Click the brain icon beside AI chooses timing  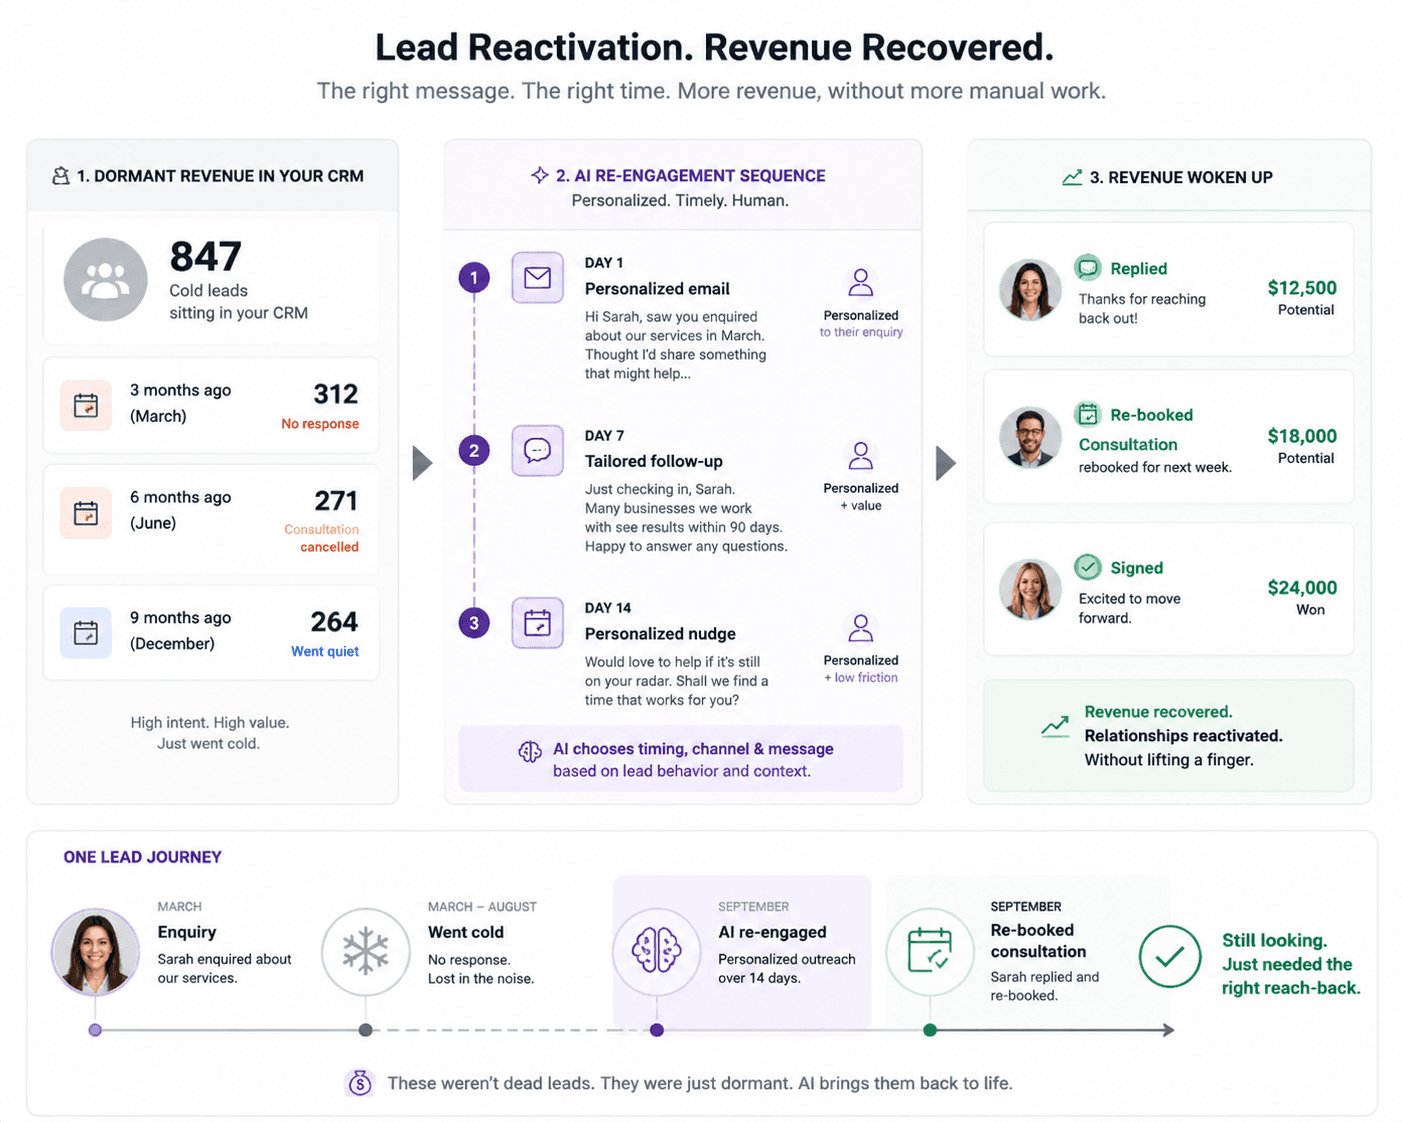530,751
